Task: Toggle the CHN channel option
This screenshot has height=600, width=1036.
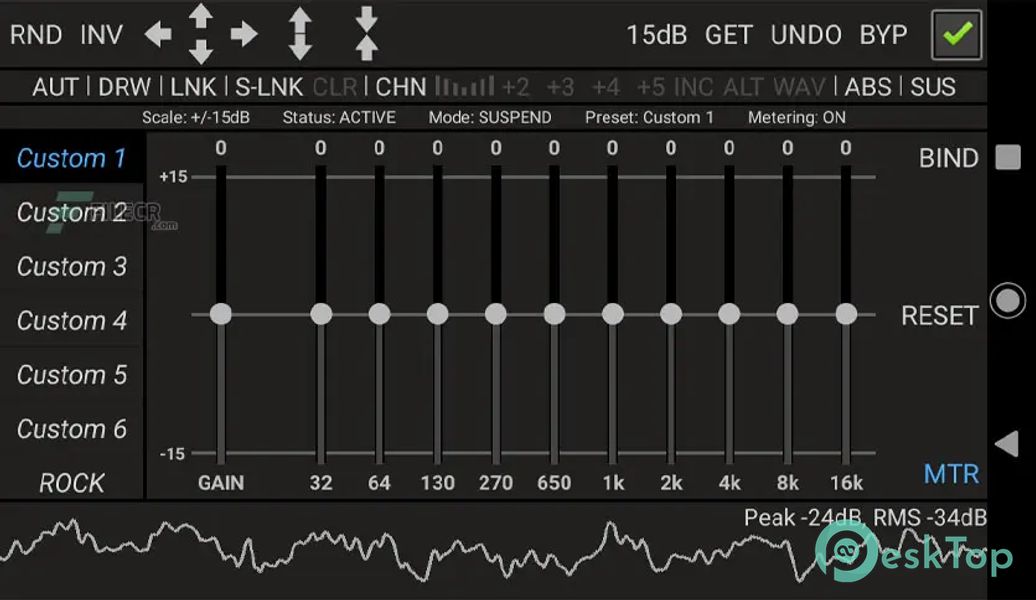Action: pyautogui.click(x=400, y=87)
